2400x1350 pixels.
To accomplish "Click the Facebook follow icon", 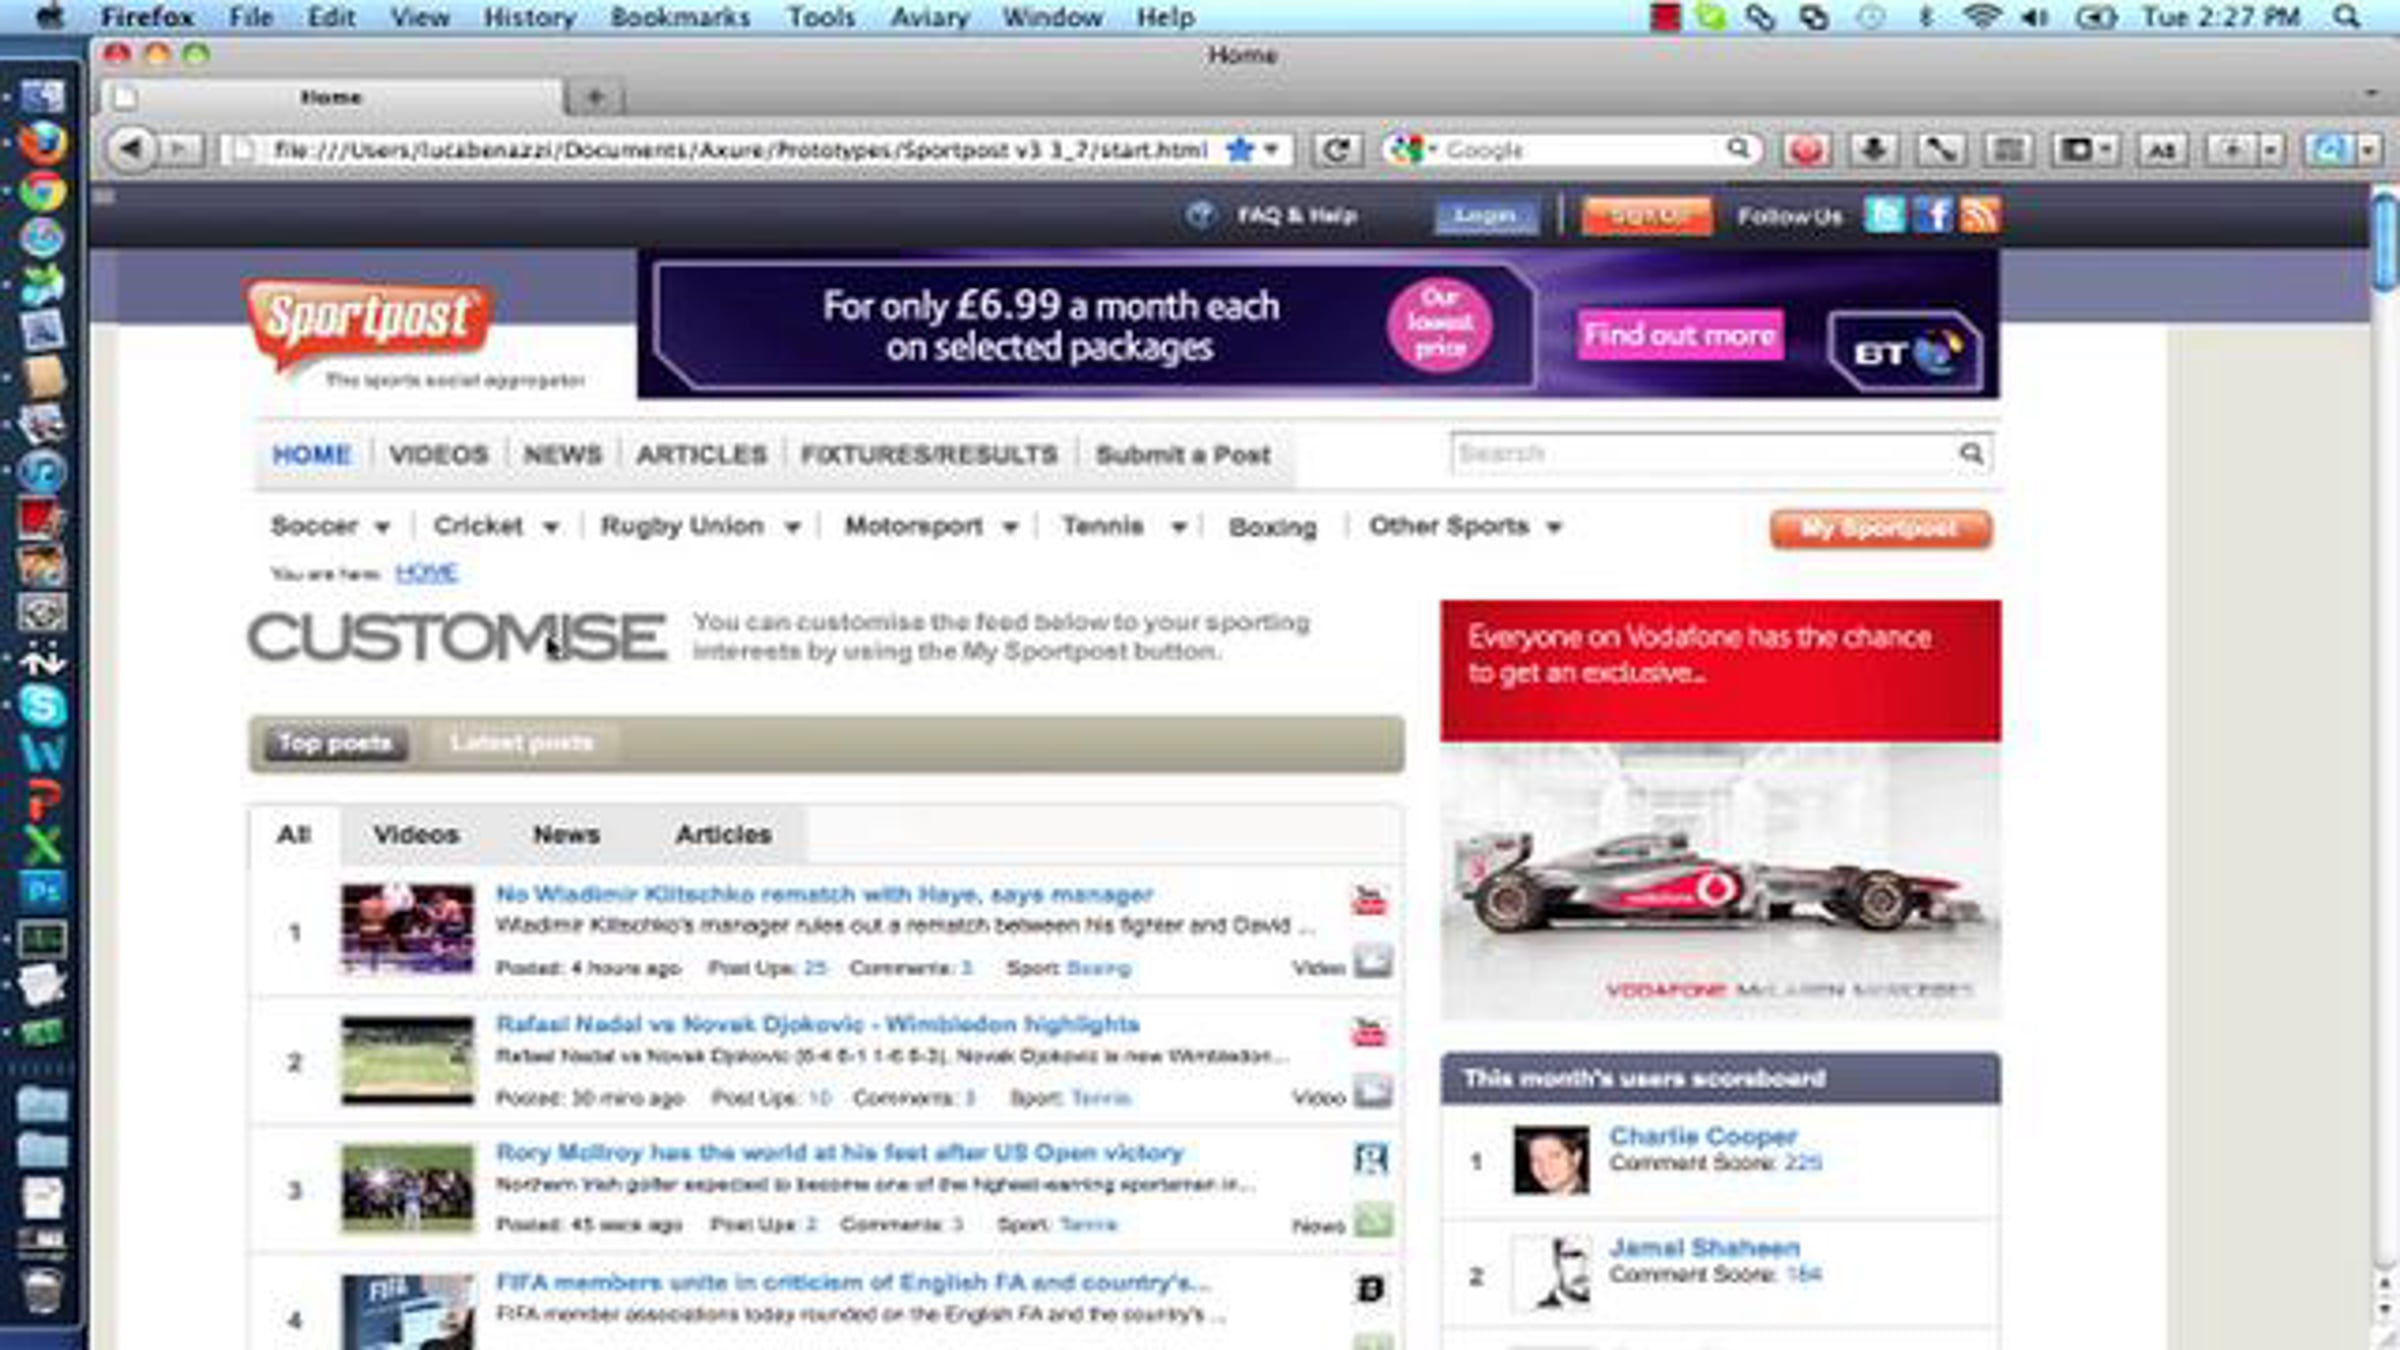I will click(x=1933, y=215).
